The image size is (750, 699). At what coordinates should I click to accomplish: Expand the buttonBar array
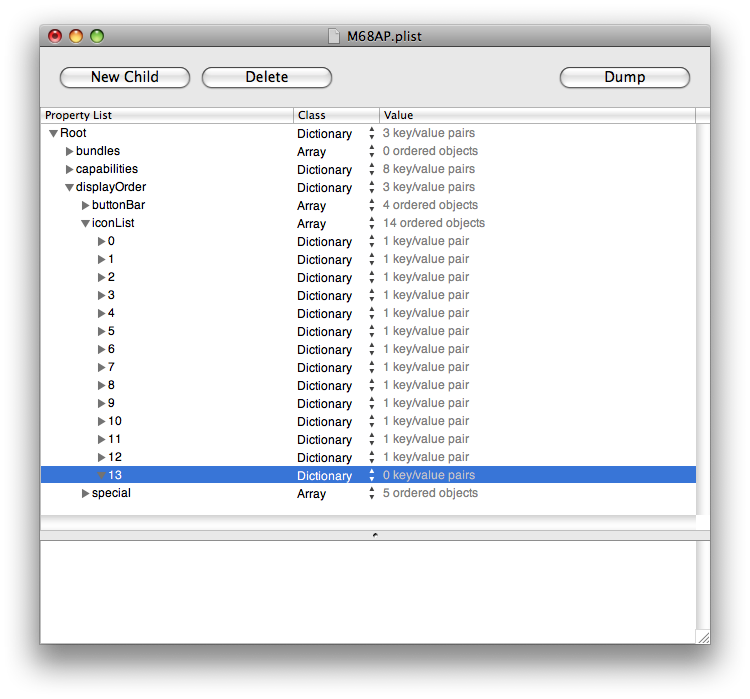click(x=85, y=205)
